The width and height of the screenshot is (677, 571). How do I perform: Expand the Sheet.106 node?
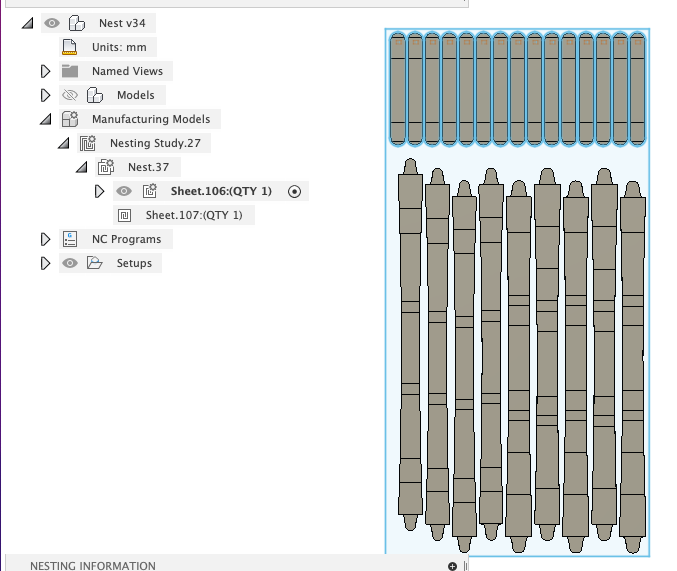pyautogui.click(x=99, y=191)
